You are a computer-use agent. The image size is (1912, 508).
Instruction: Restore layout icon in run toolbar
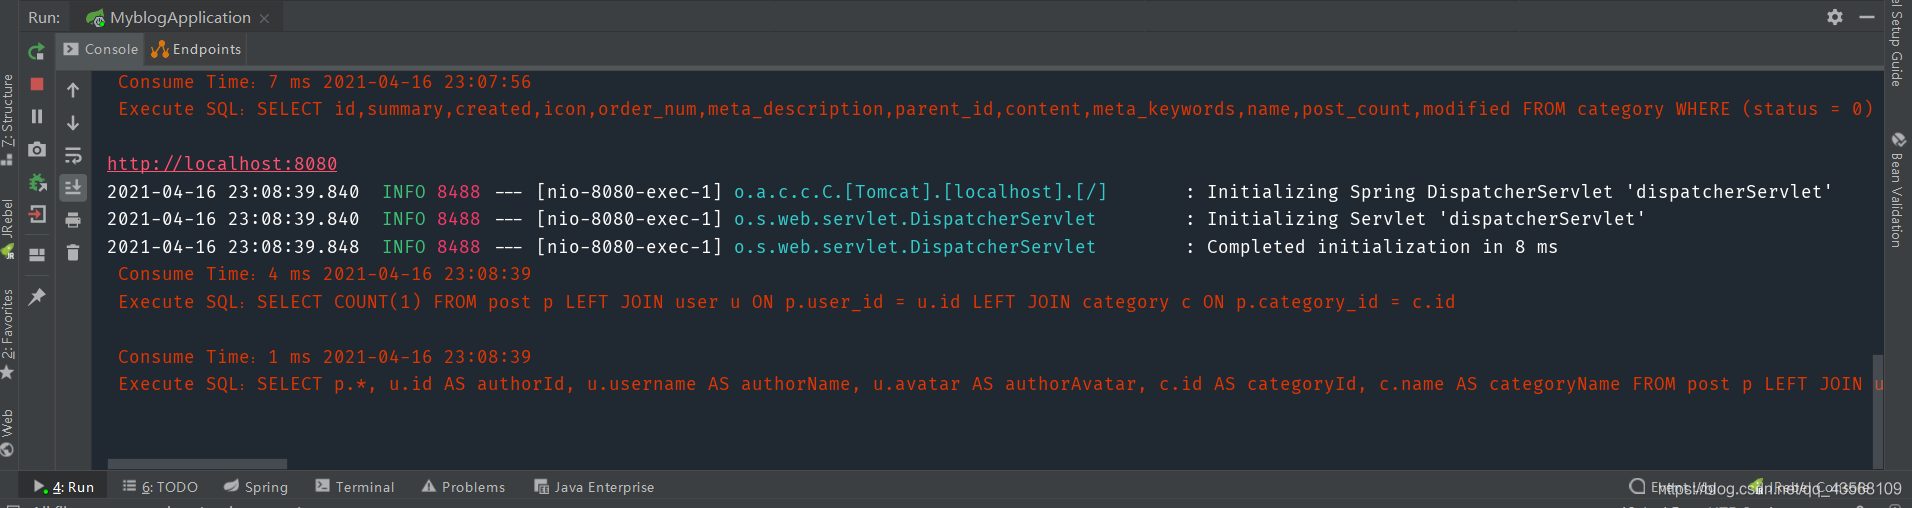[x=37, y=255]
